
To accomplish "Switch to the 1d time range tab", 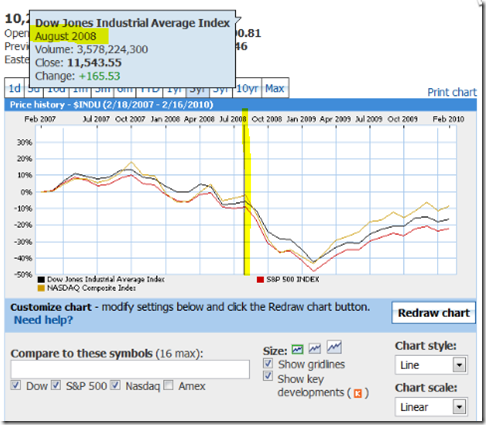I will point(14,88).
